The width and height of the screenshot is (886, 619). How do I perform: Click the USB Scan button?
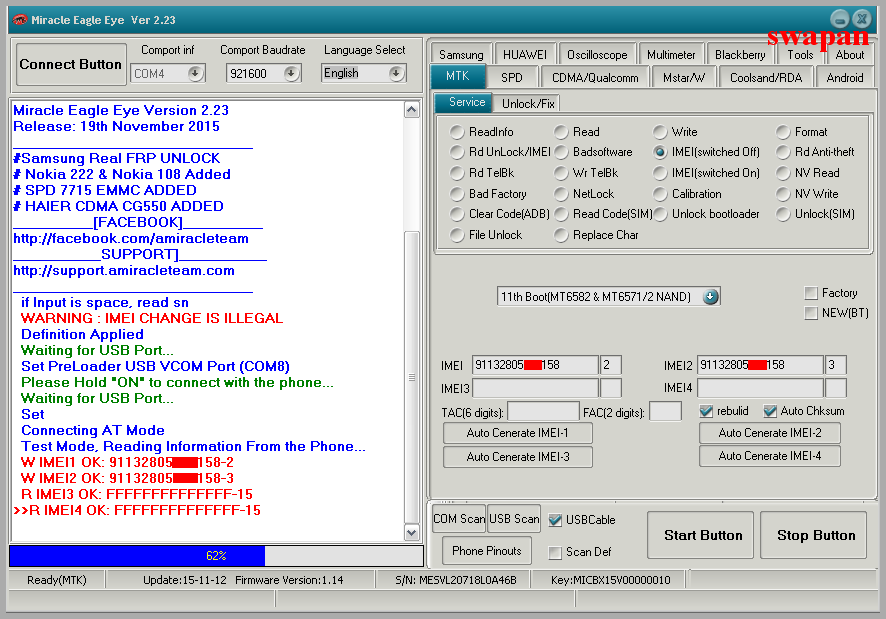(514, 519)
